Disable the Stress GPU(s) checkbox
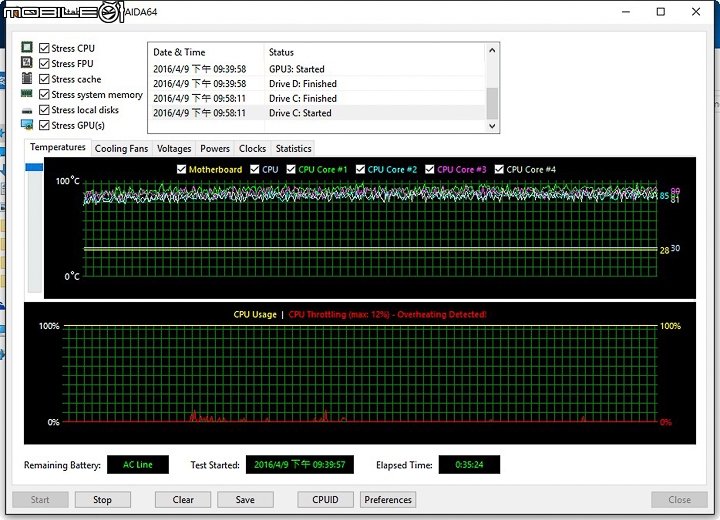720x520 pixels. (44, 125)
